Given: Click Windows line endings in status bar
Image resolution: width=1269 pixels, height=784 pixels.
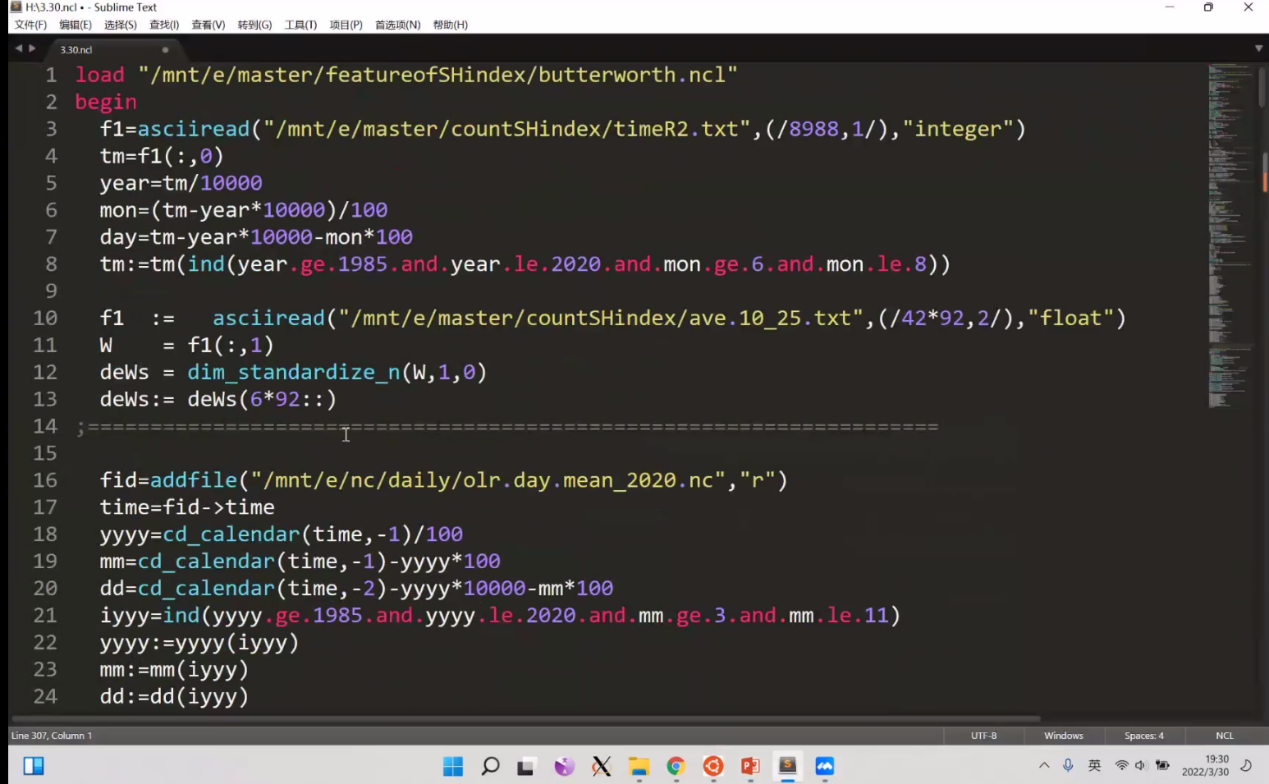Looking at the screenshot, I should [x=1063, y=735].
